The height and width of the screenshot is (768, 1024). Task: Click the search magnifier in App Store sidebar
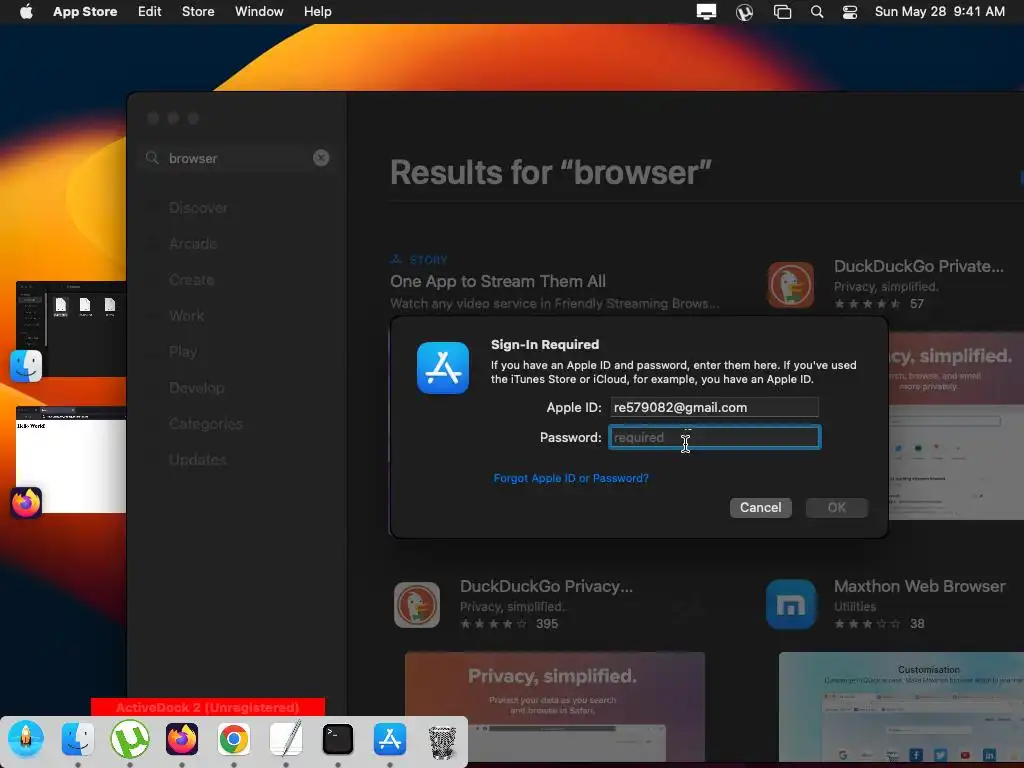(x=152, y=158)
